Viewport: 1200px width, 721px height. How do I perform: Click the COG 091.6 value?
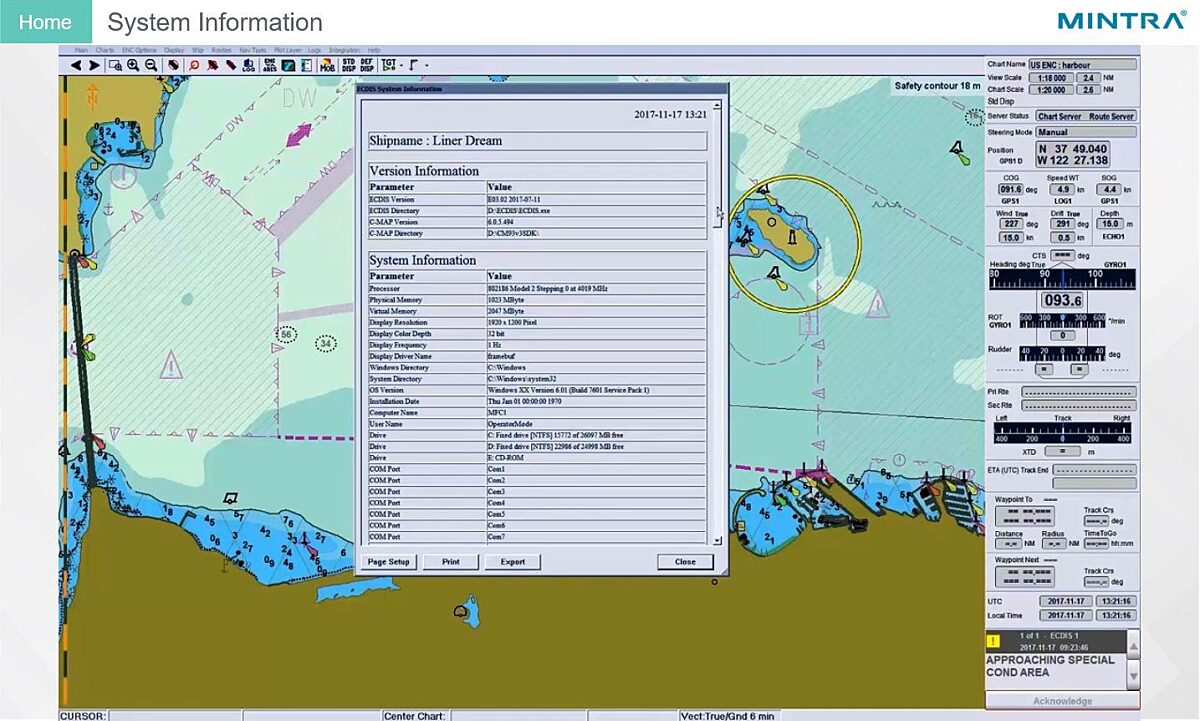[1011, 189]
